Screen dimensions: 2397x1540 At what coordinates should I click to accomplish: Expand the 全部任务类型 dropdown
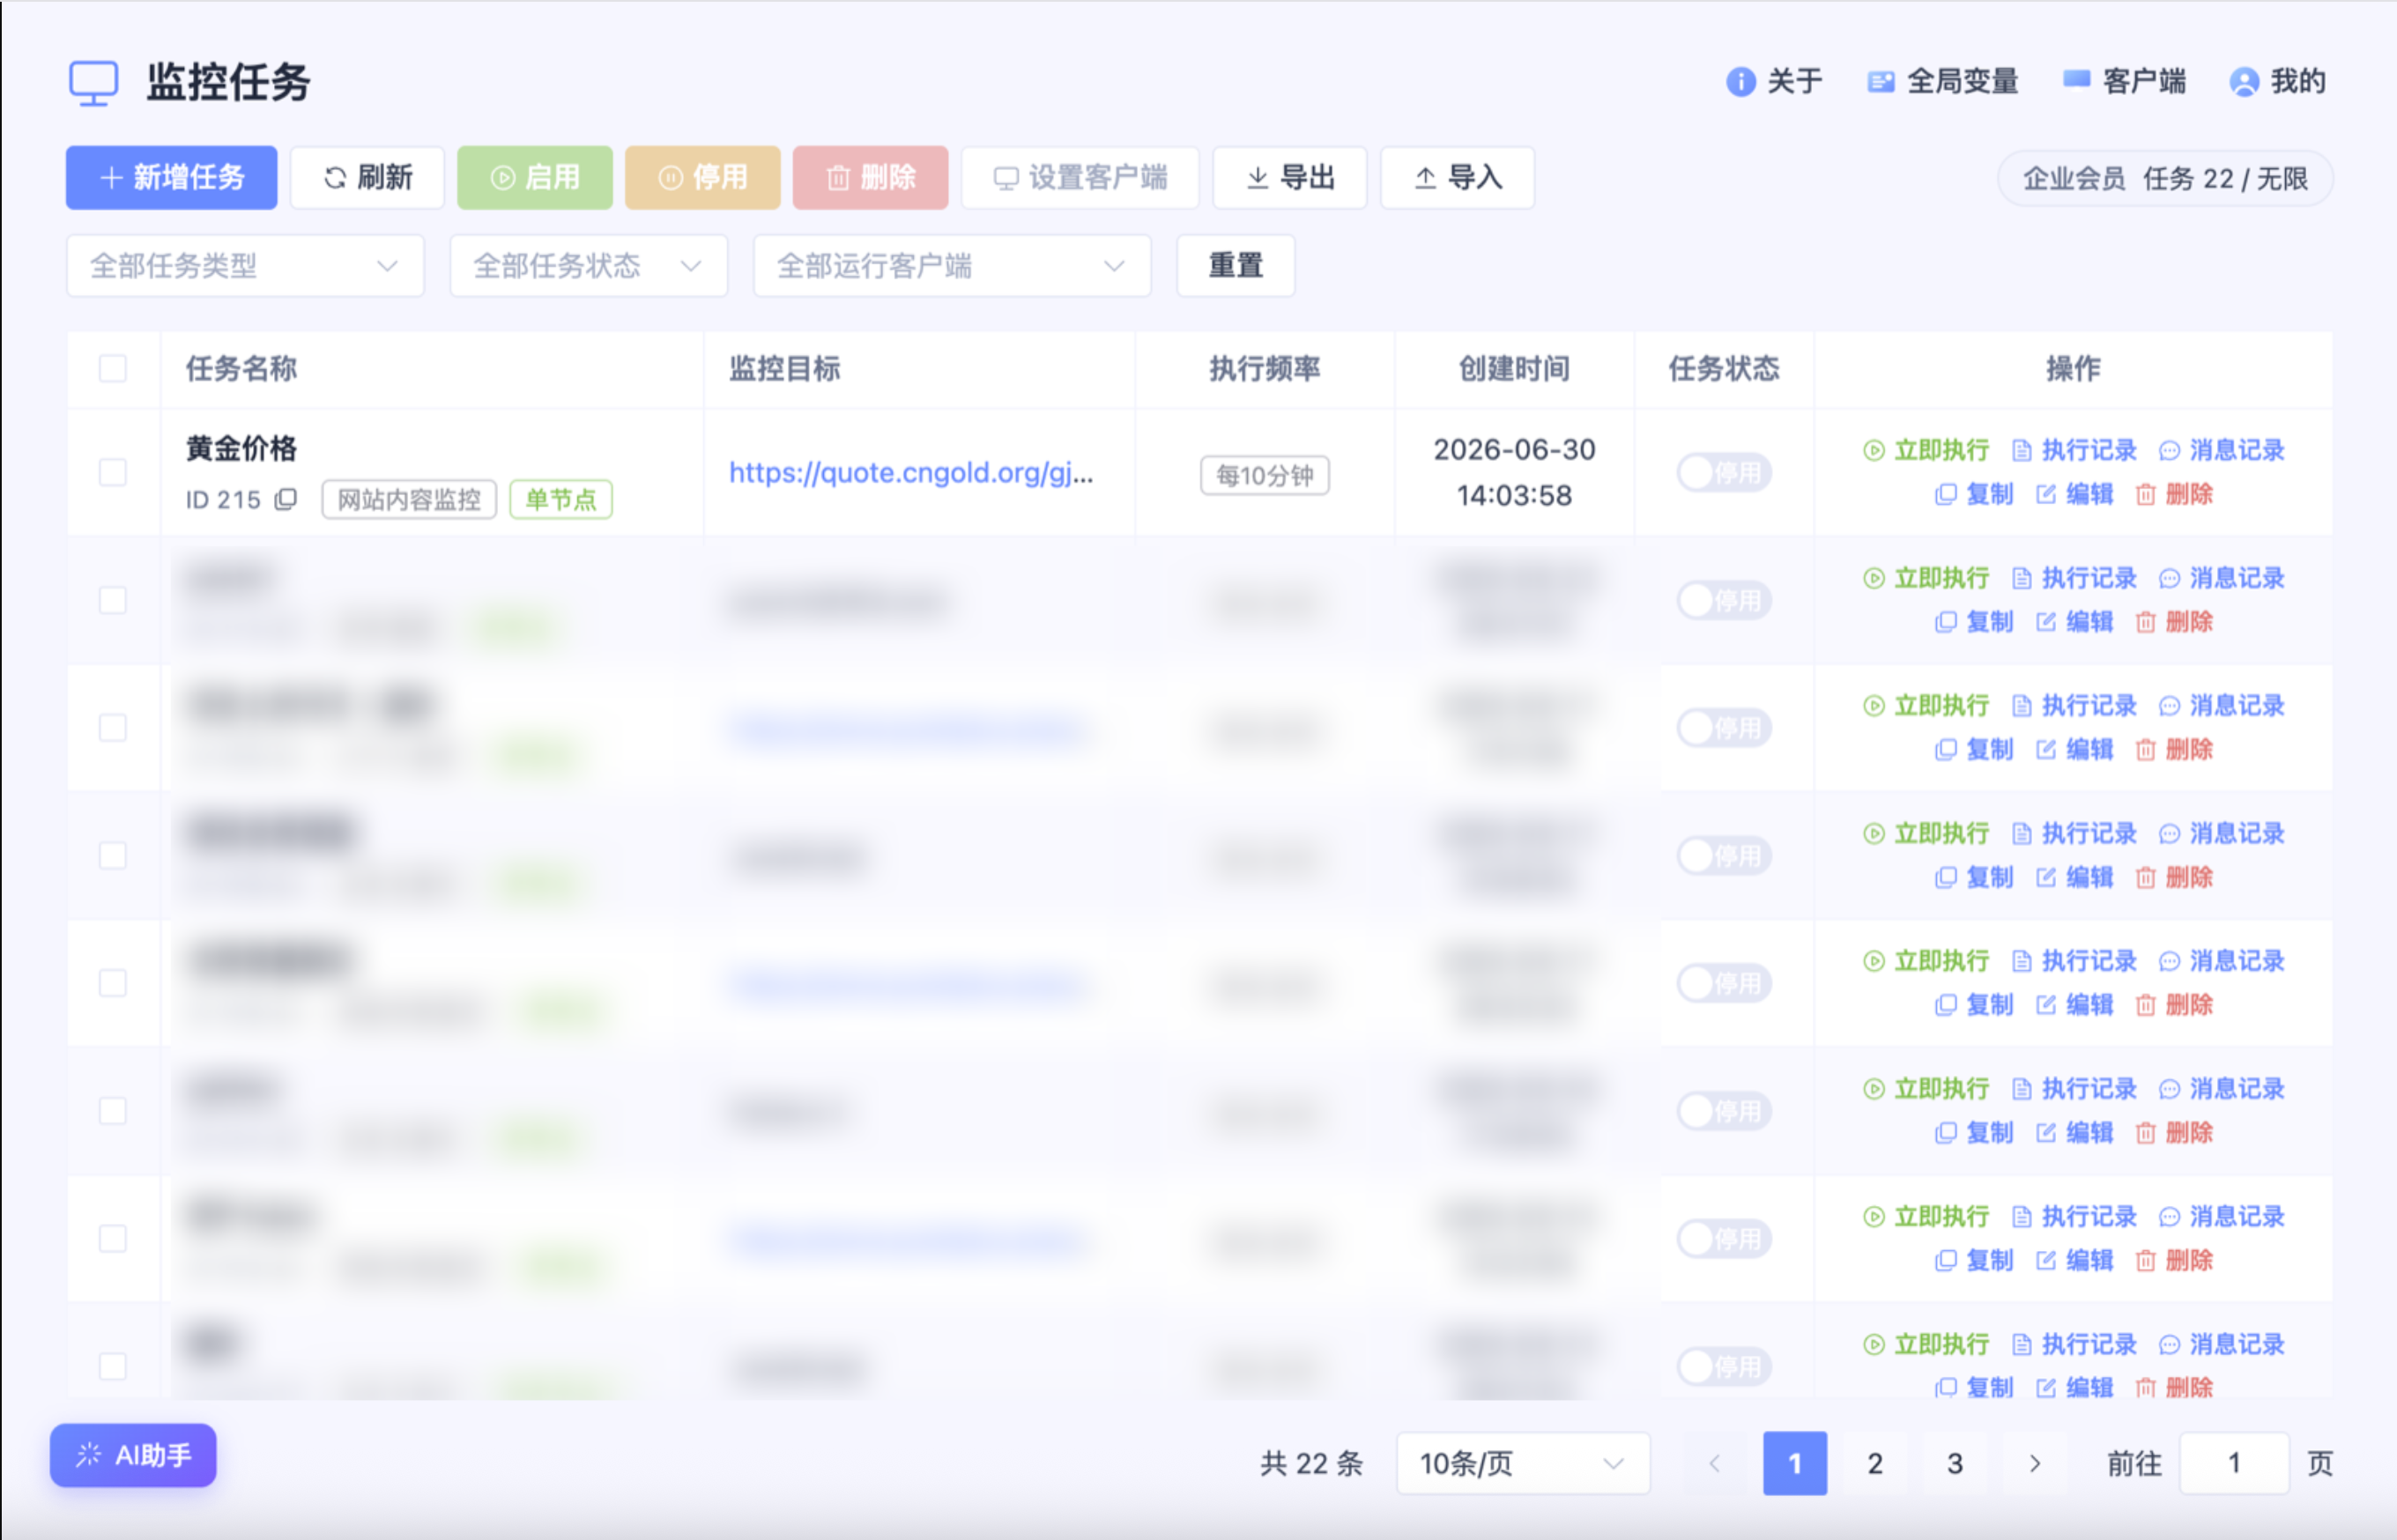pos(245,266)
